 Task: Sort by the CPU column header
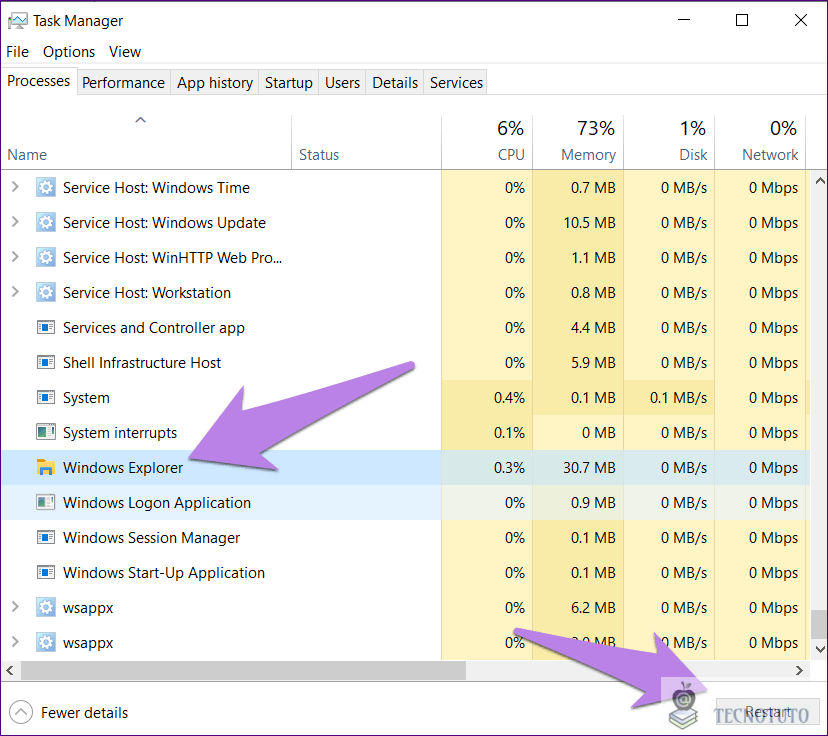pos(487,141)
